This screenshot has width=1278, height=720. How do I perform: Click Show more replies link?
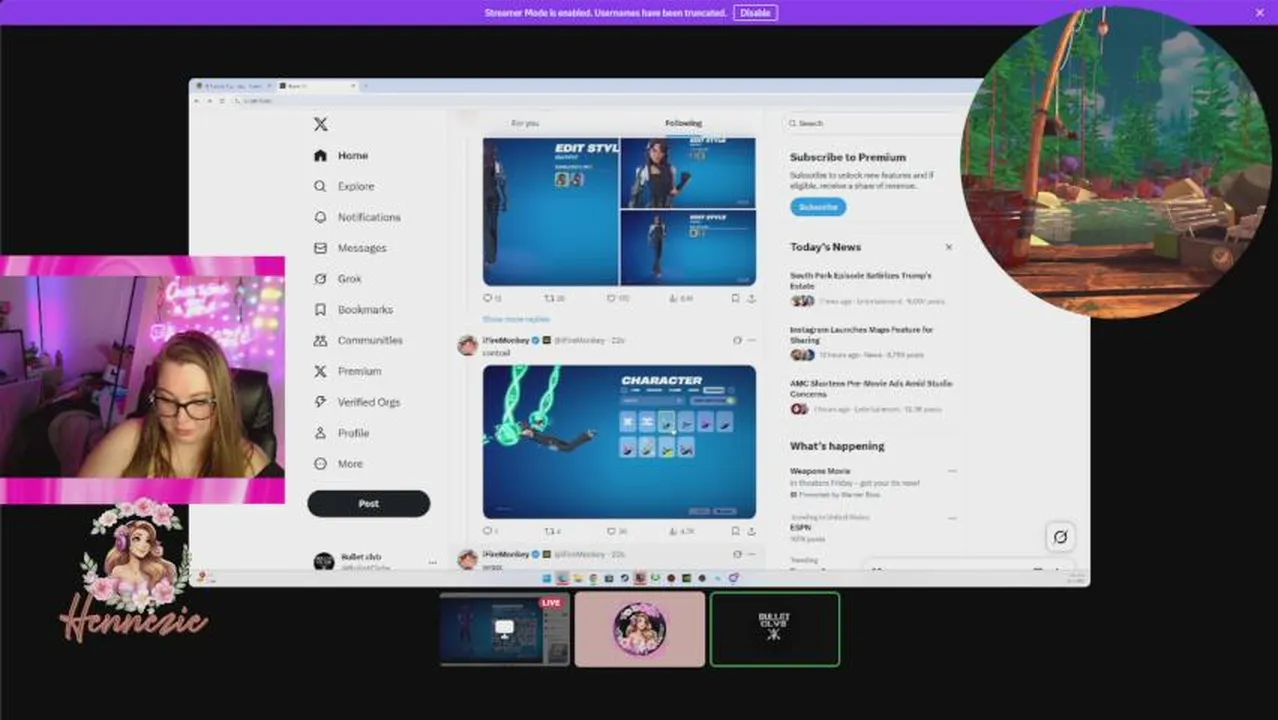click(x=516, y=319)
